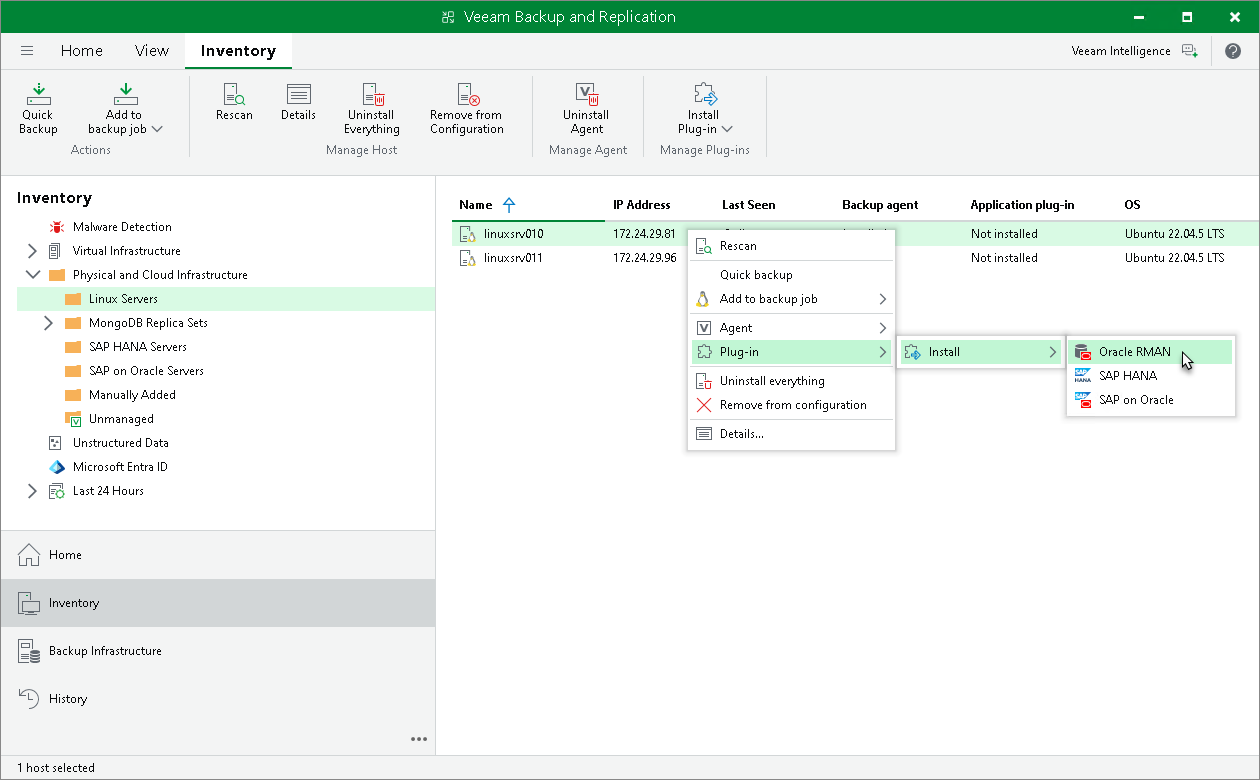Image resolution: width=1260 pixels, height=780 pixels.
Task: Click the Oracle RMAN database icon
Action: (1082, 352)
